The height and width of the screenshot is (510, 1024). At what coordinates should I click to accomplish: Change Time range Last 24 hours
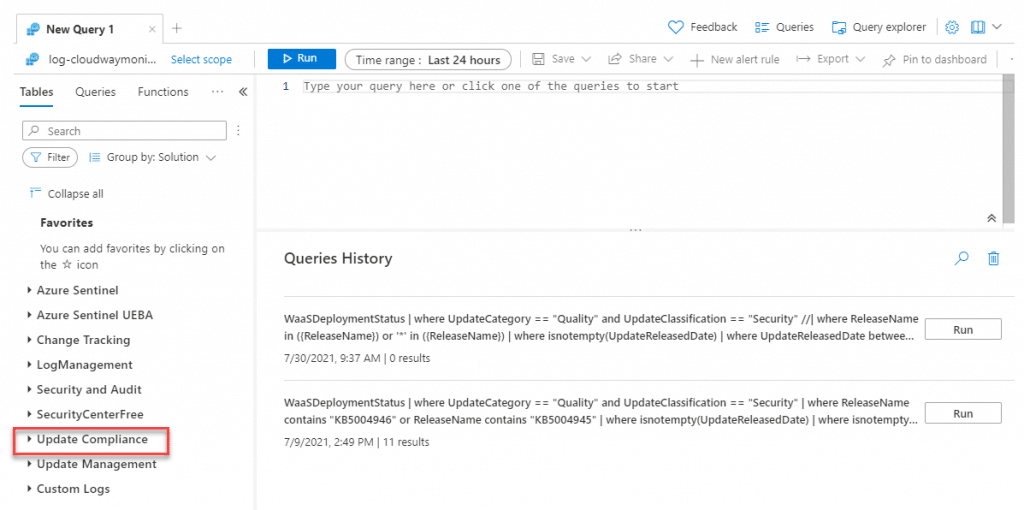point(428,59)
